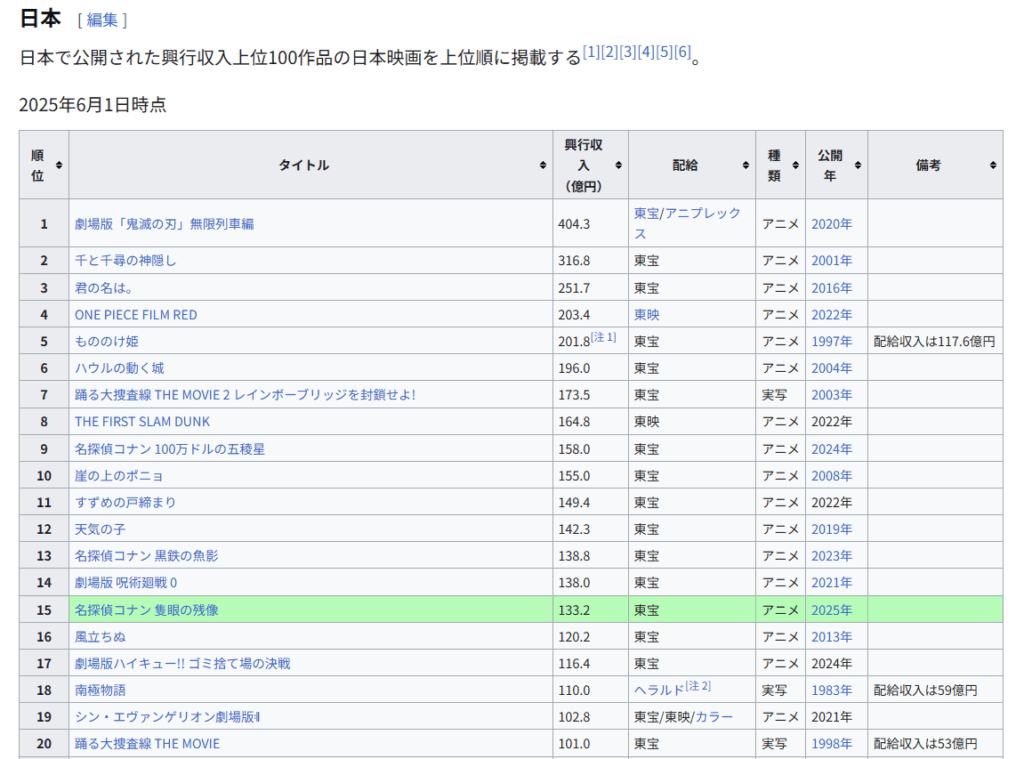Open THE FIRST SLAM DUNK link

[142, 422]
